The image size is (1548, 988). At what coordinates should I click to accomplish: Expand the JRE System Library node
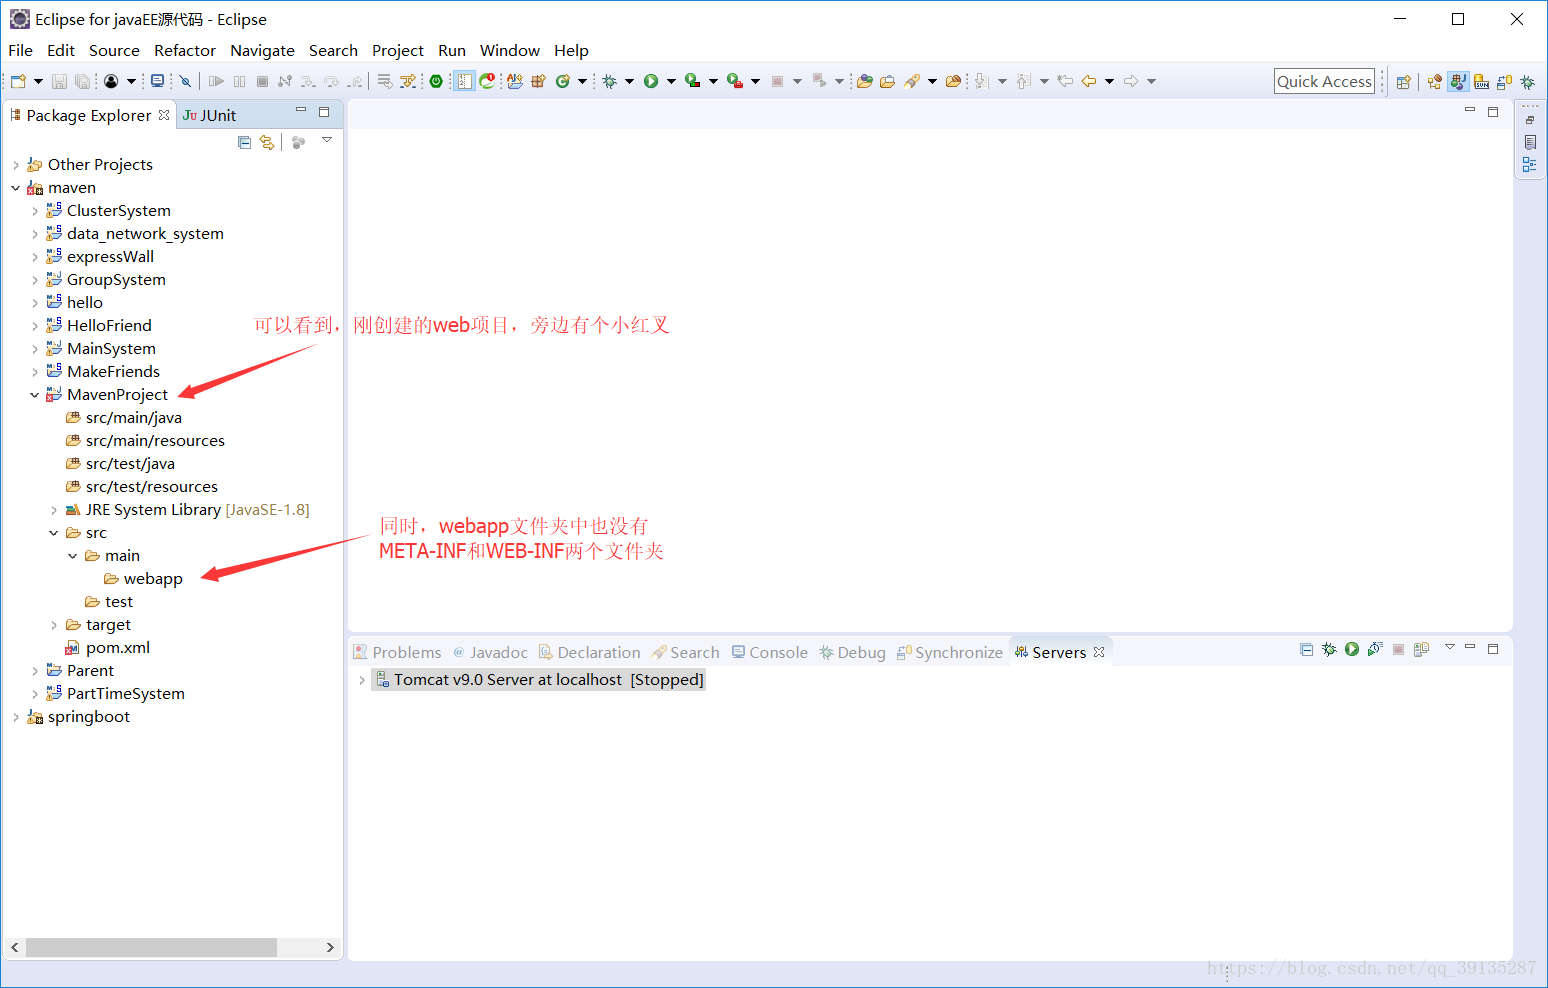[x=54, y=510]
